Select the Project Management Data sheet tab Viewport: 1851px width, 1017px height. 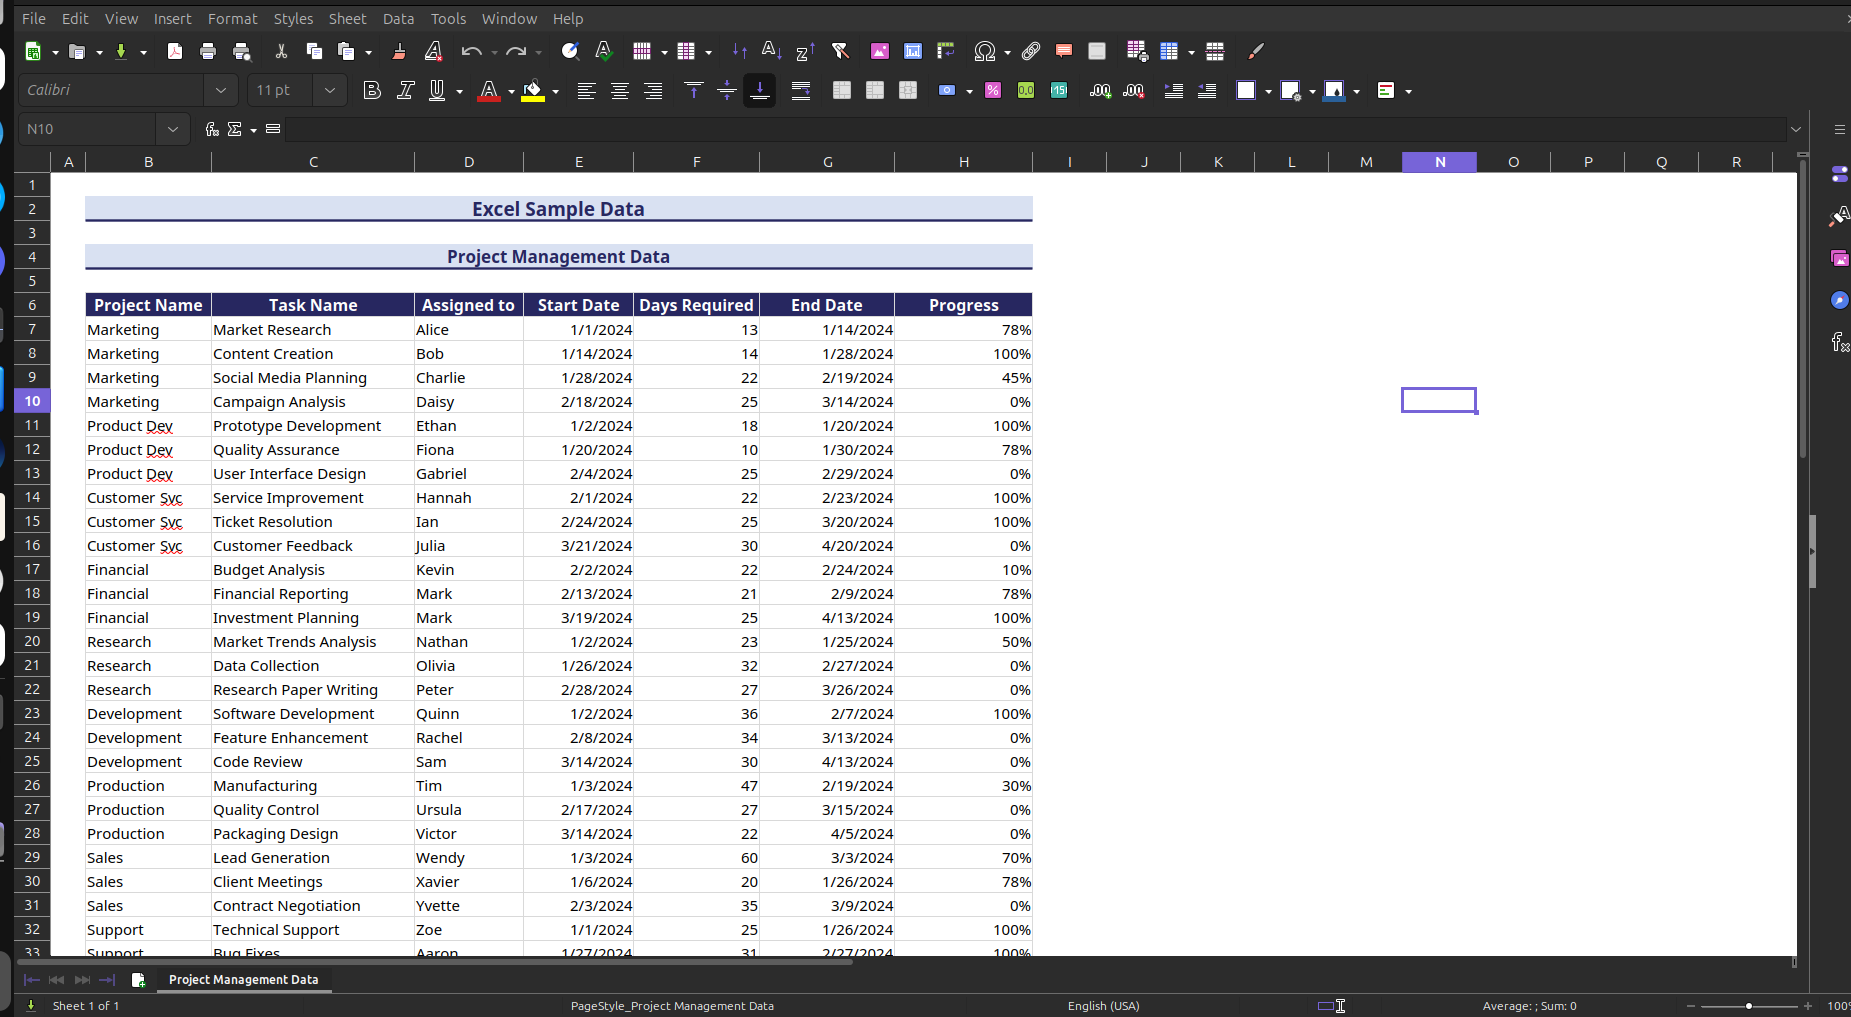(244, 980)
